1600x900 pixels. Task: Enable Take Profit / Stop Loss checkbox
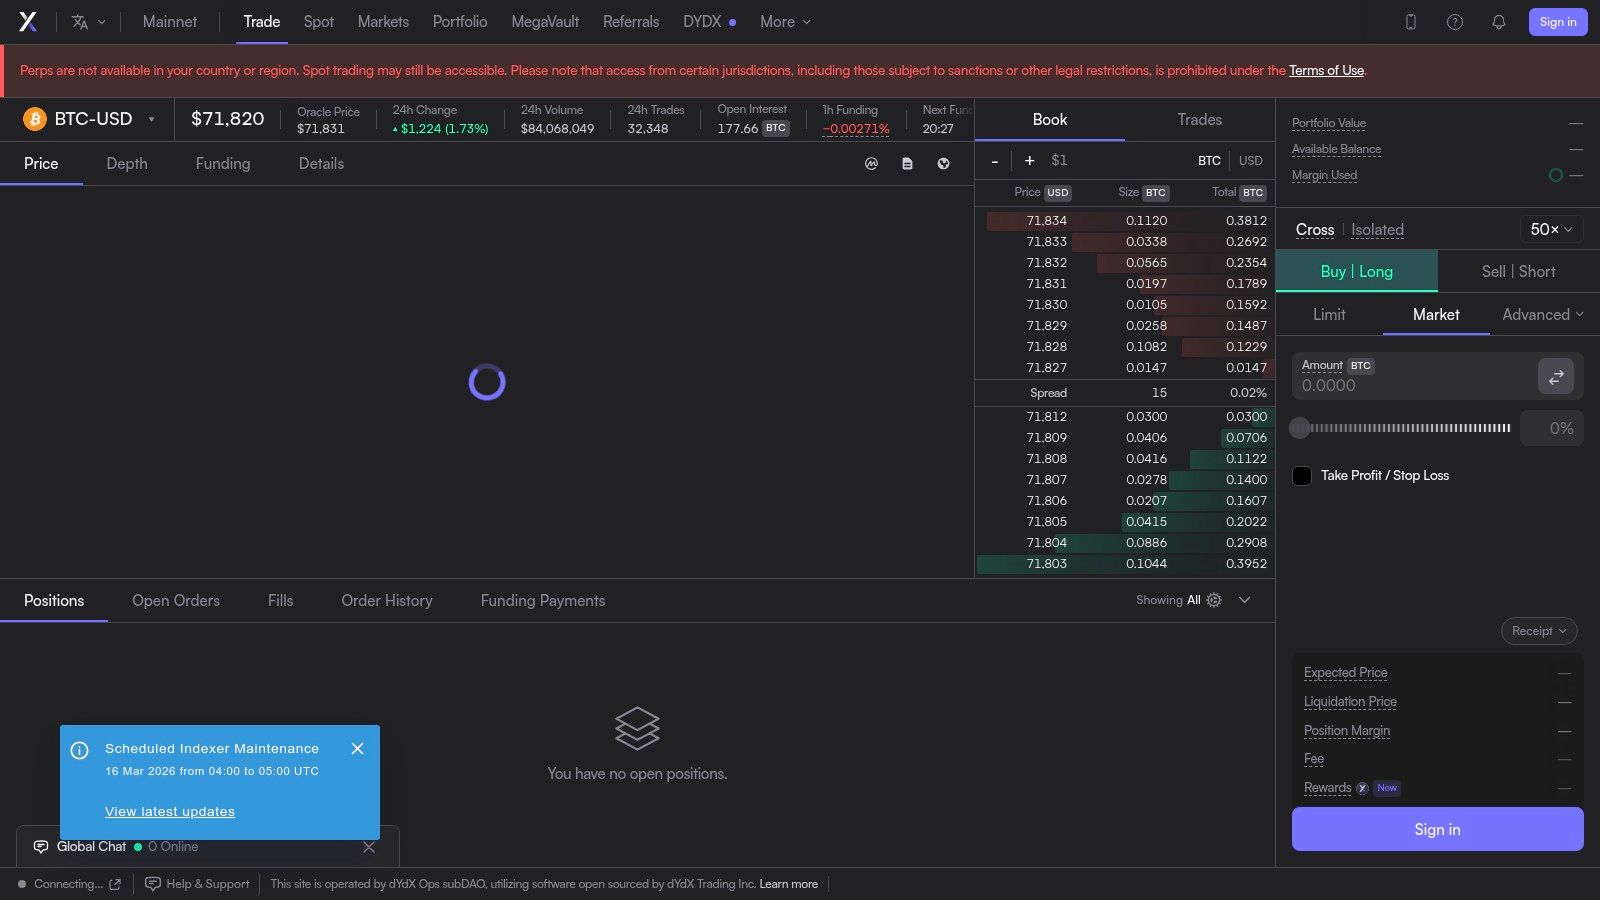(x=1302, y=476)
